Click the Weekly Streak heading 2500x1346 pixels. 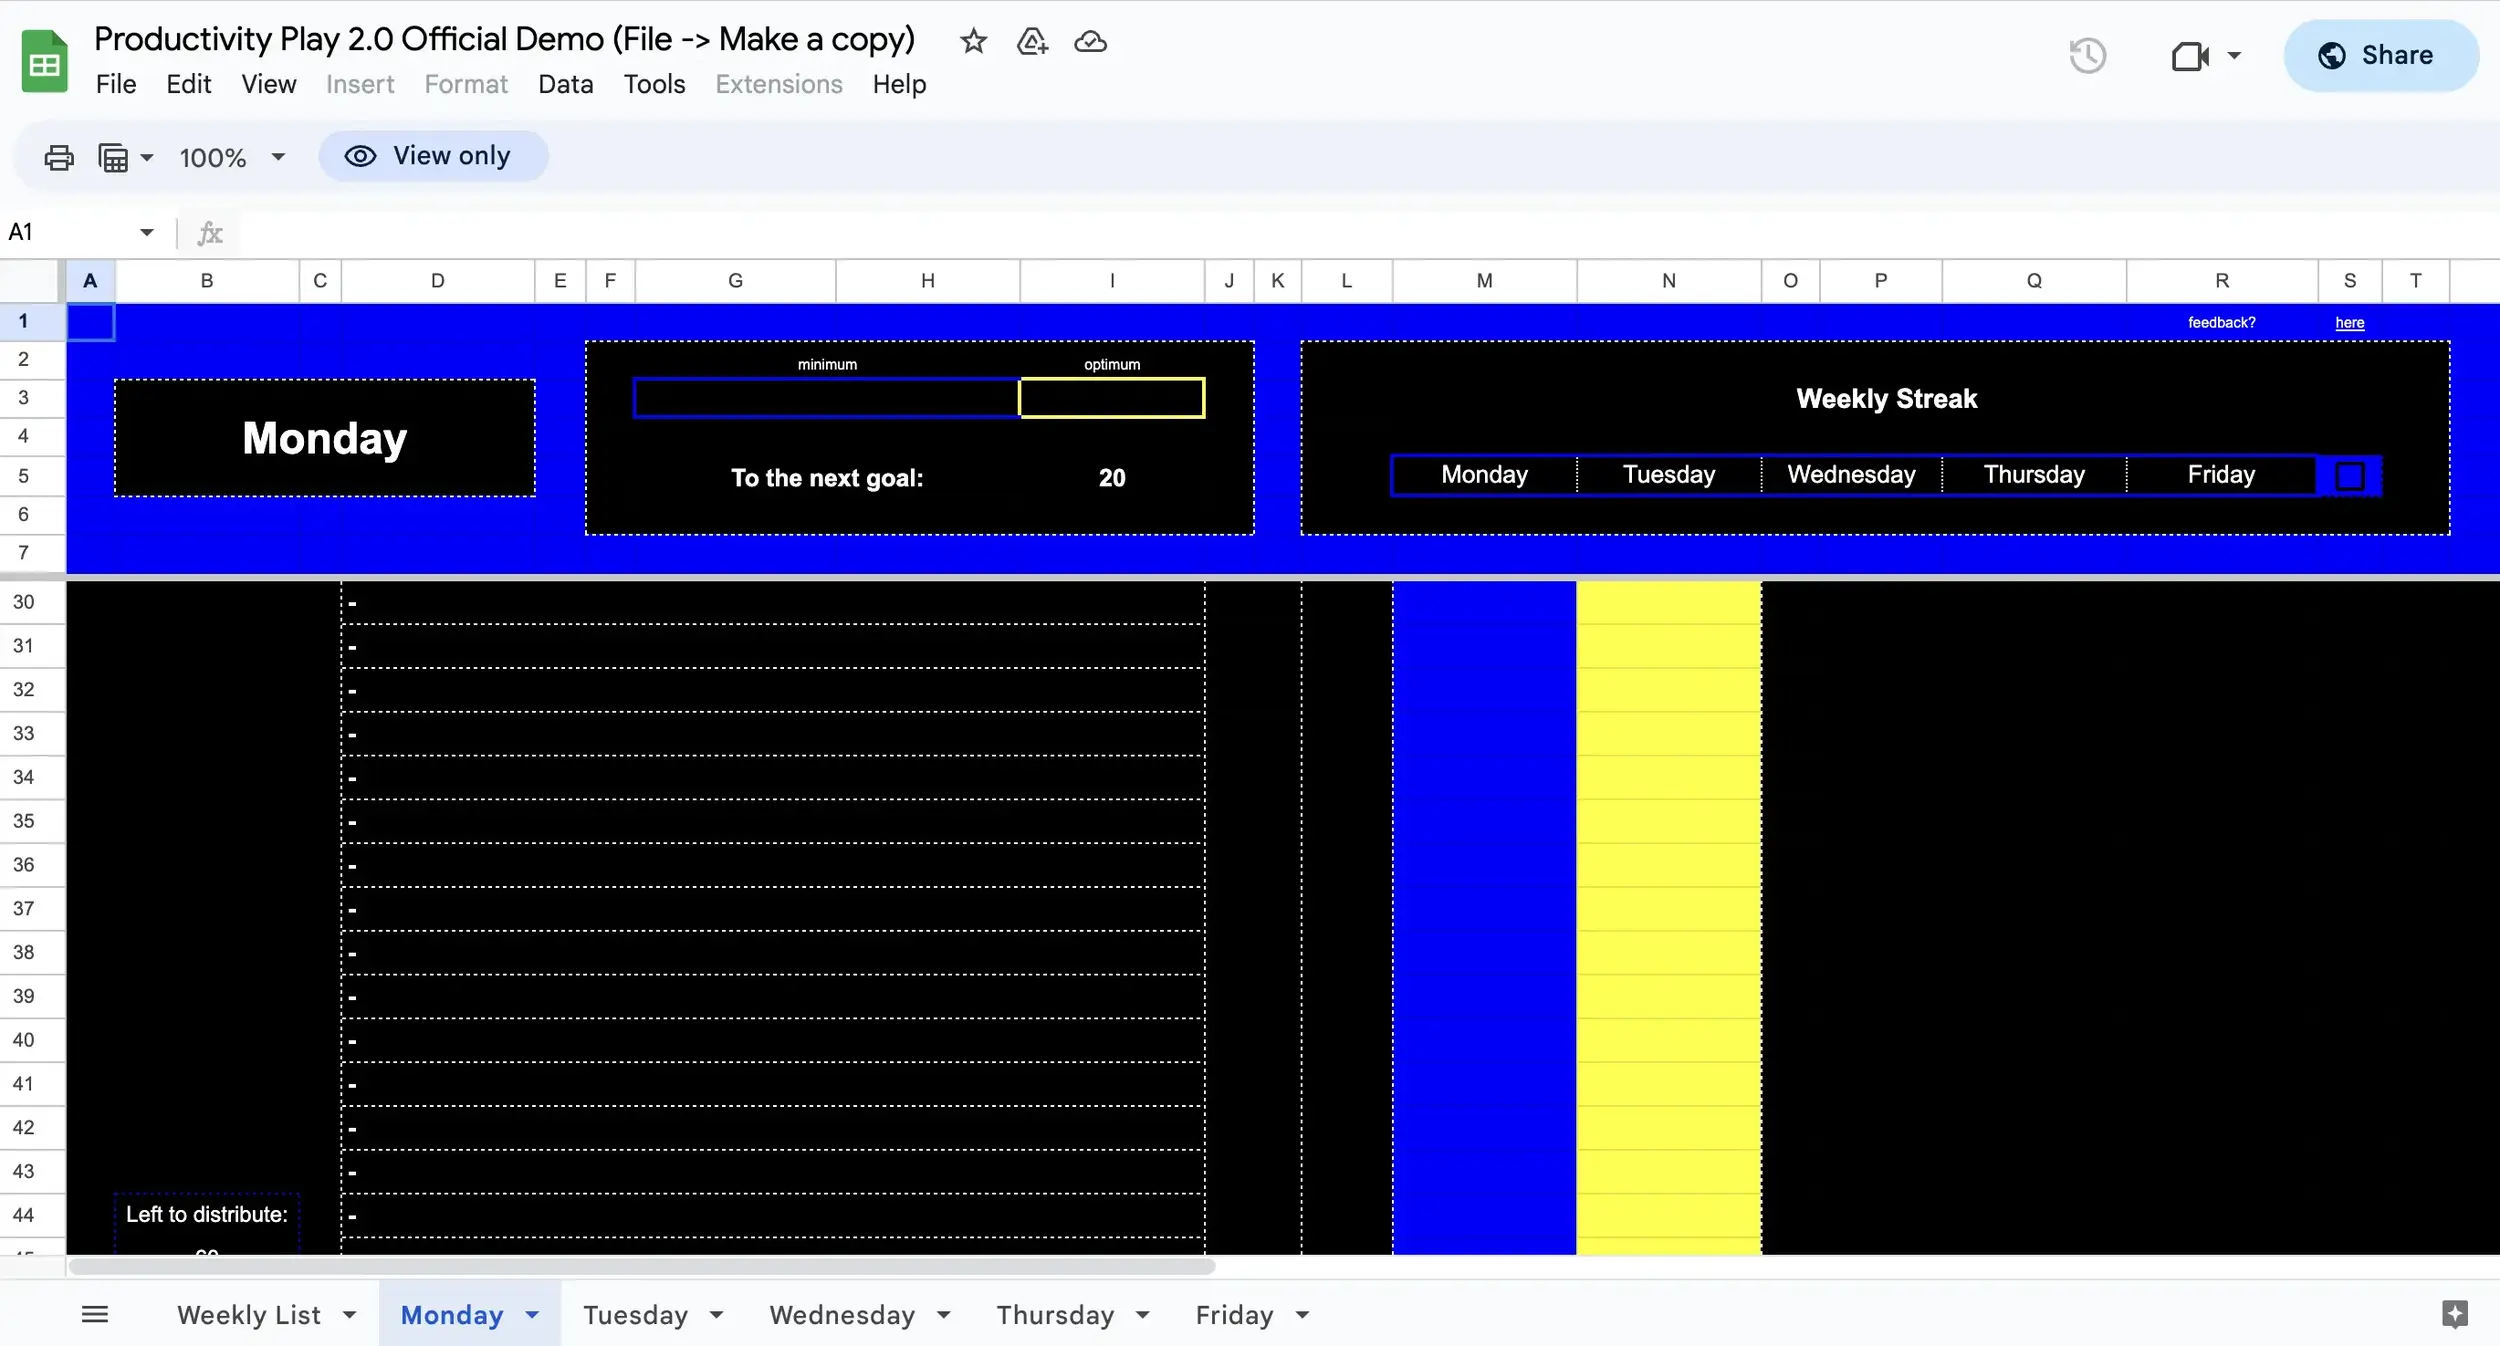[x=1886, y=399]
